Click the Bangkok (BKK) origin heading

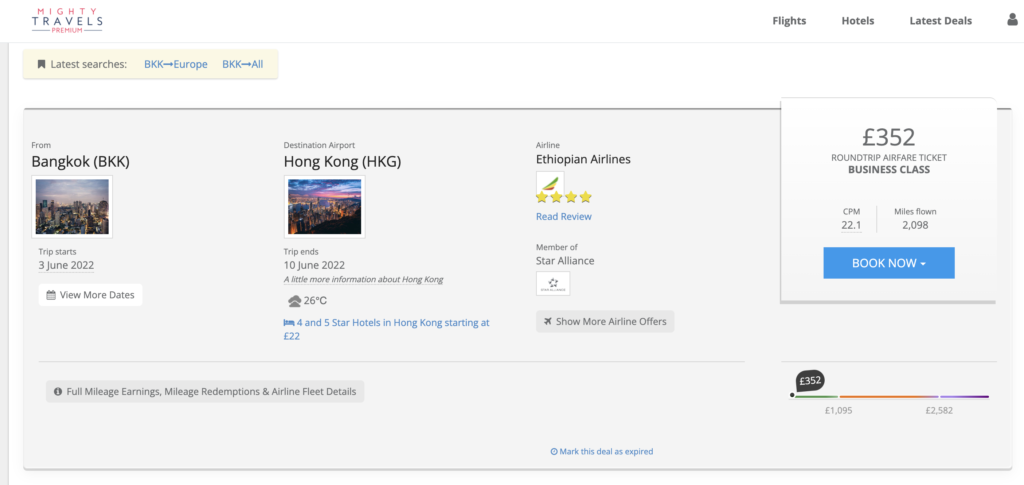[x=80, y=161]
